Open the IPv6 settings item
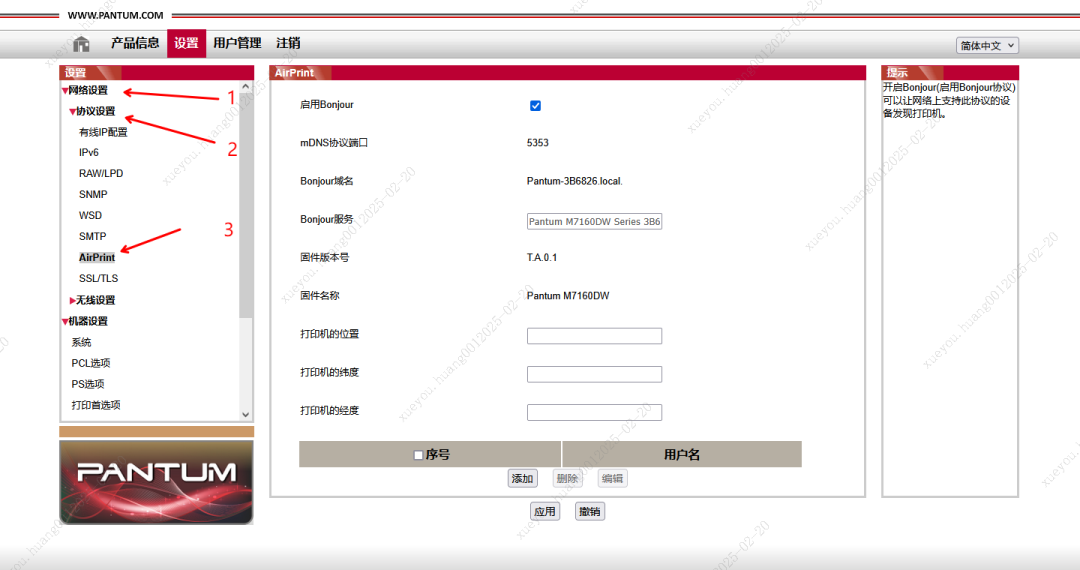Screen dimensions: 1080x570 coord(89,153)
